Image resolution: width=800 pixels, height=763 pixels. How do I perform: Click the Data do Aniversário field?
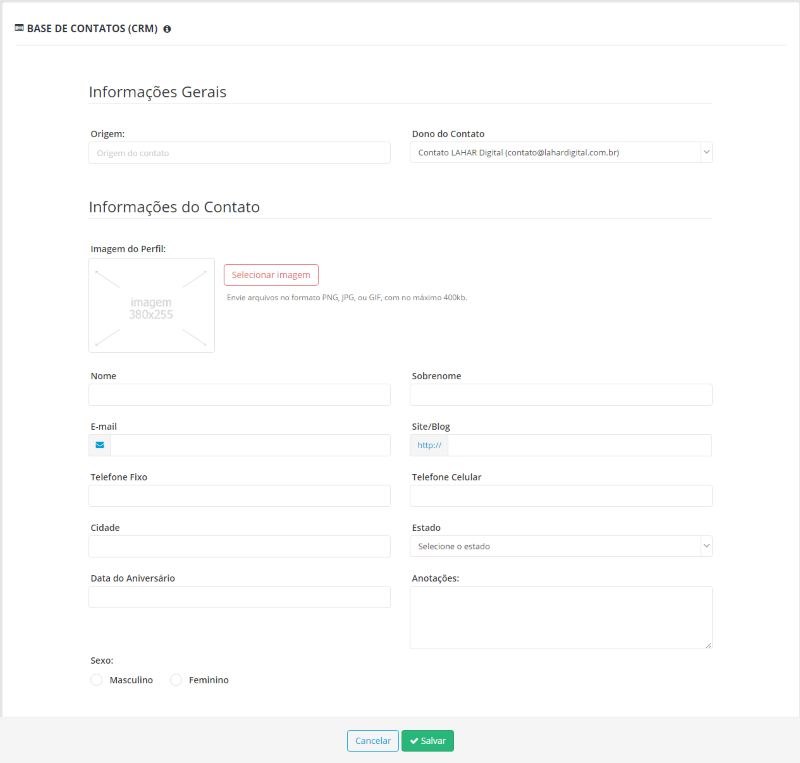click(240, 597)
